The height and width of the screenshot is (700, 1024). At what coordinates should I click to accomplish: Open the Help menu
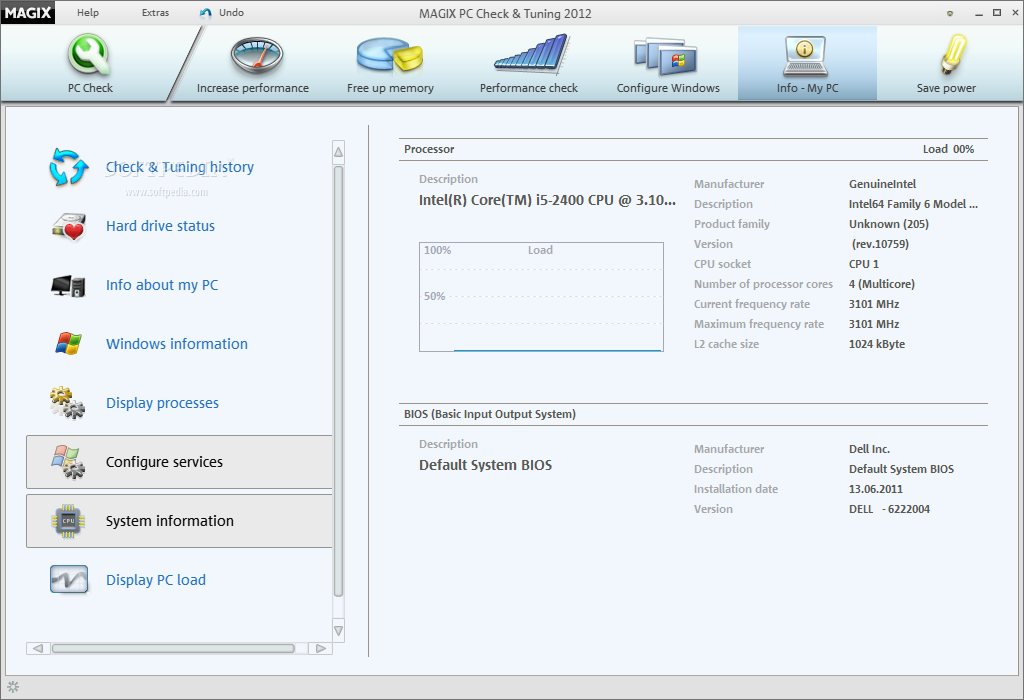[88, 12]
